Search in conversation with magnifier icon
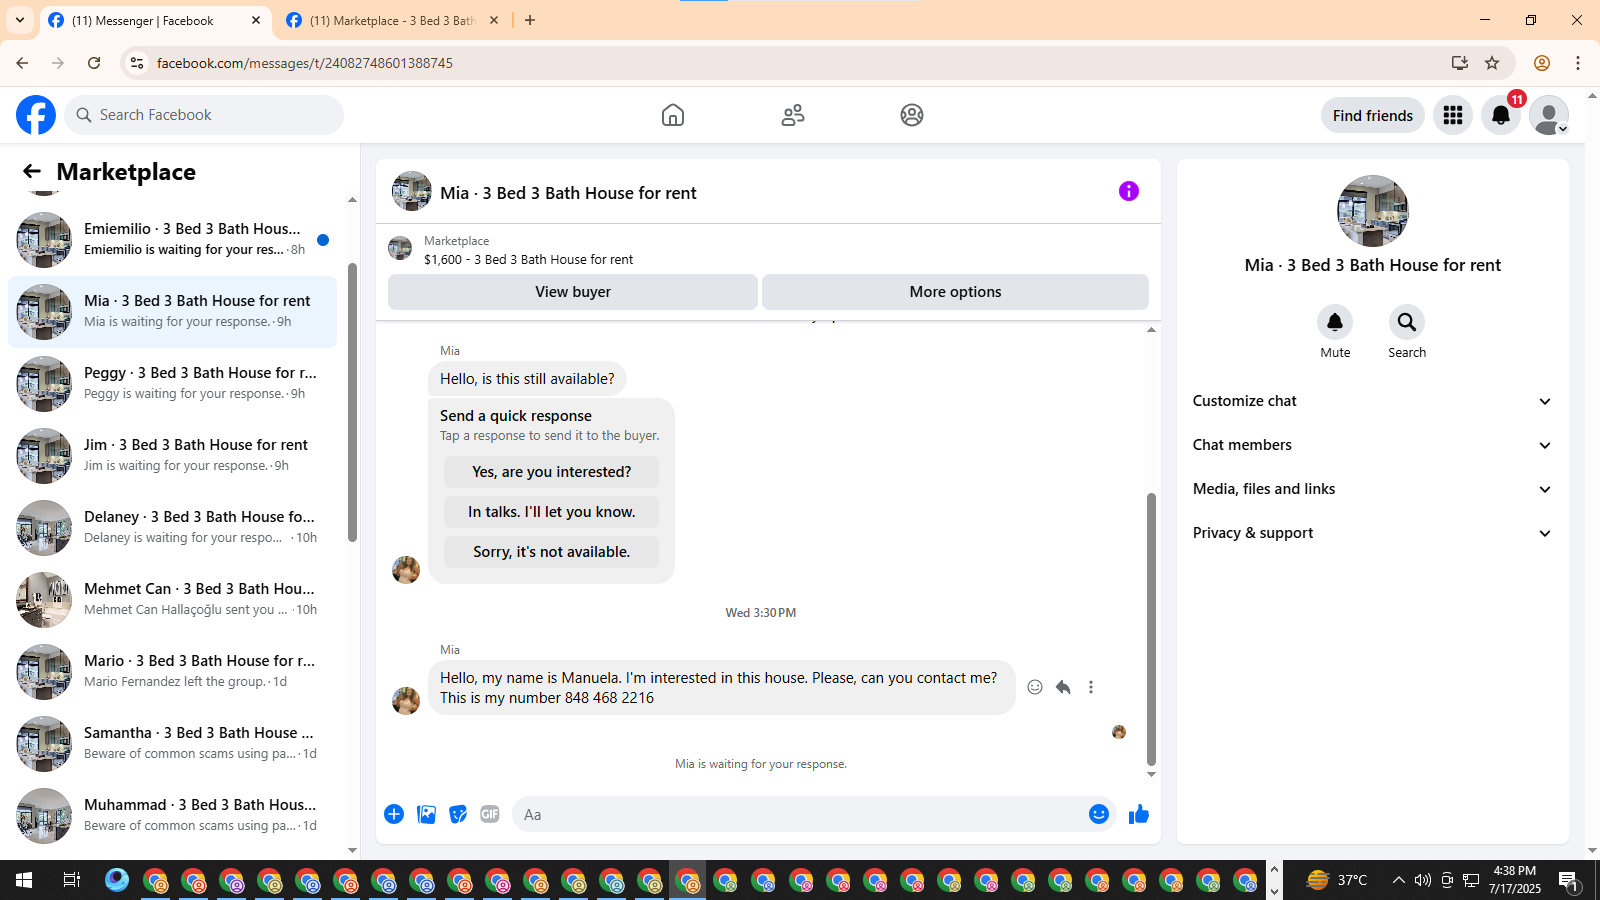This screenshot has width=1600, height=900. [1407, 322]
